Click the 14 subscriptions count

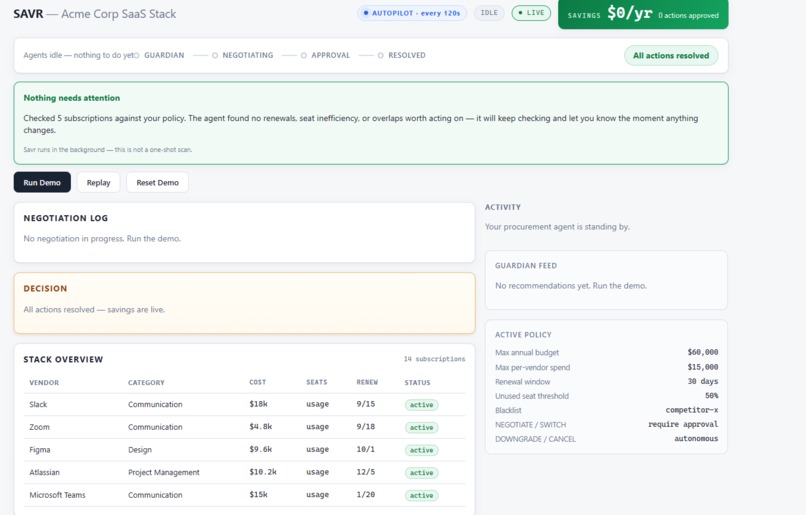pyautogui.click(x=434, y=359)
